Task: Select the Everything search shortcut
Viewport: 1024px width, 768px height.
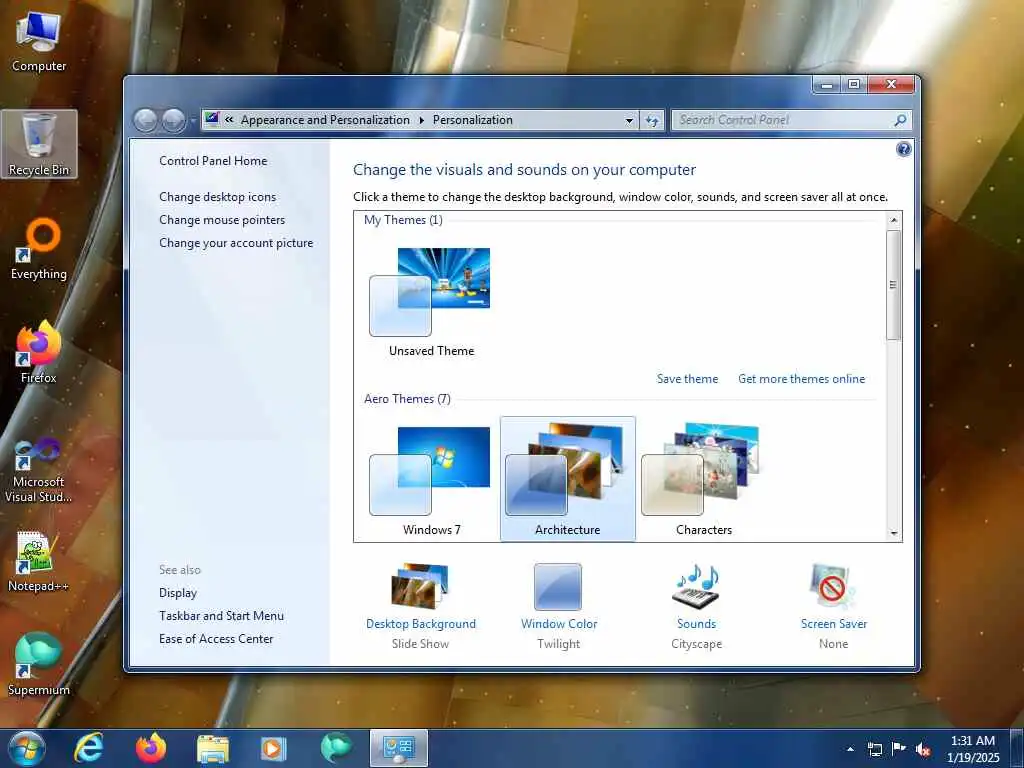Action: pyautogui.click(x=39, y=249)
